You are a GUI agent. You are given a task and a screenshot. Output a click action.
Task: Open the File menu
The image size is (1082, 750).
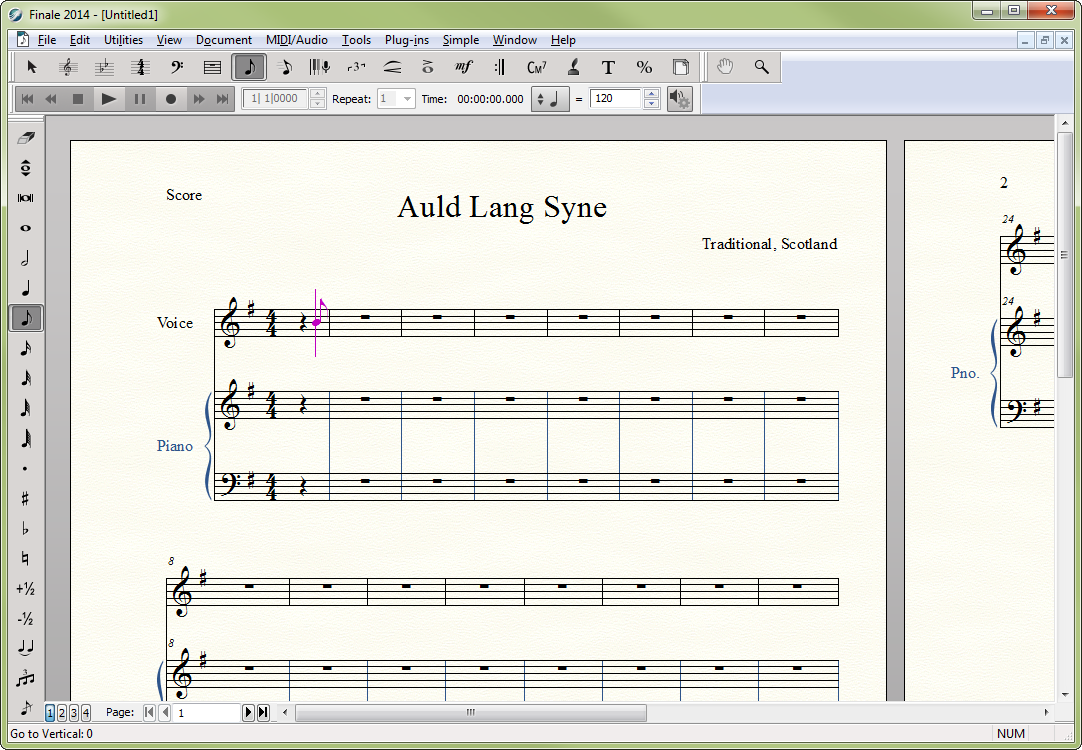[x=47, y=40]
